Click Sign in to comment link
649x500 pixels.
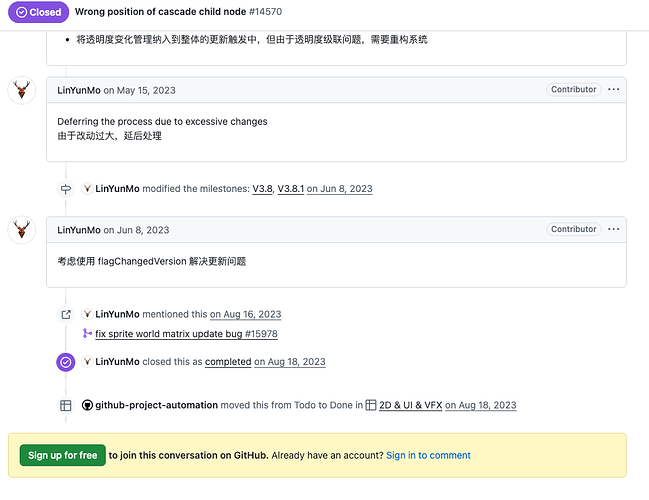pyautogui.click(x=428, y=455)
